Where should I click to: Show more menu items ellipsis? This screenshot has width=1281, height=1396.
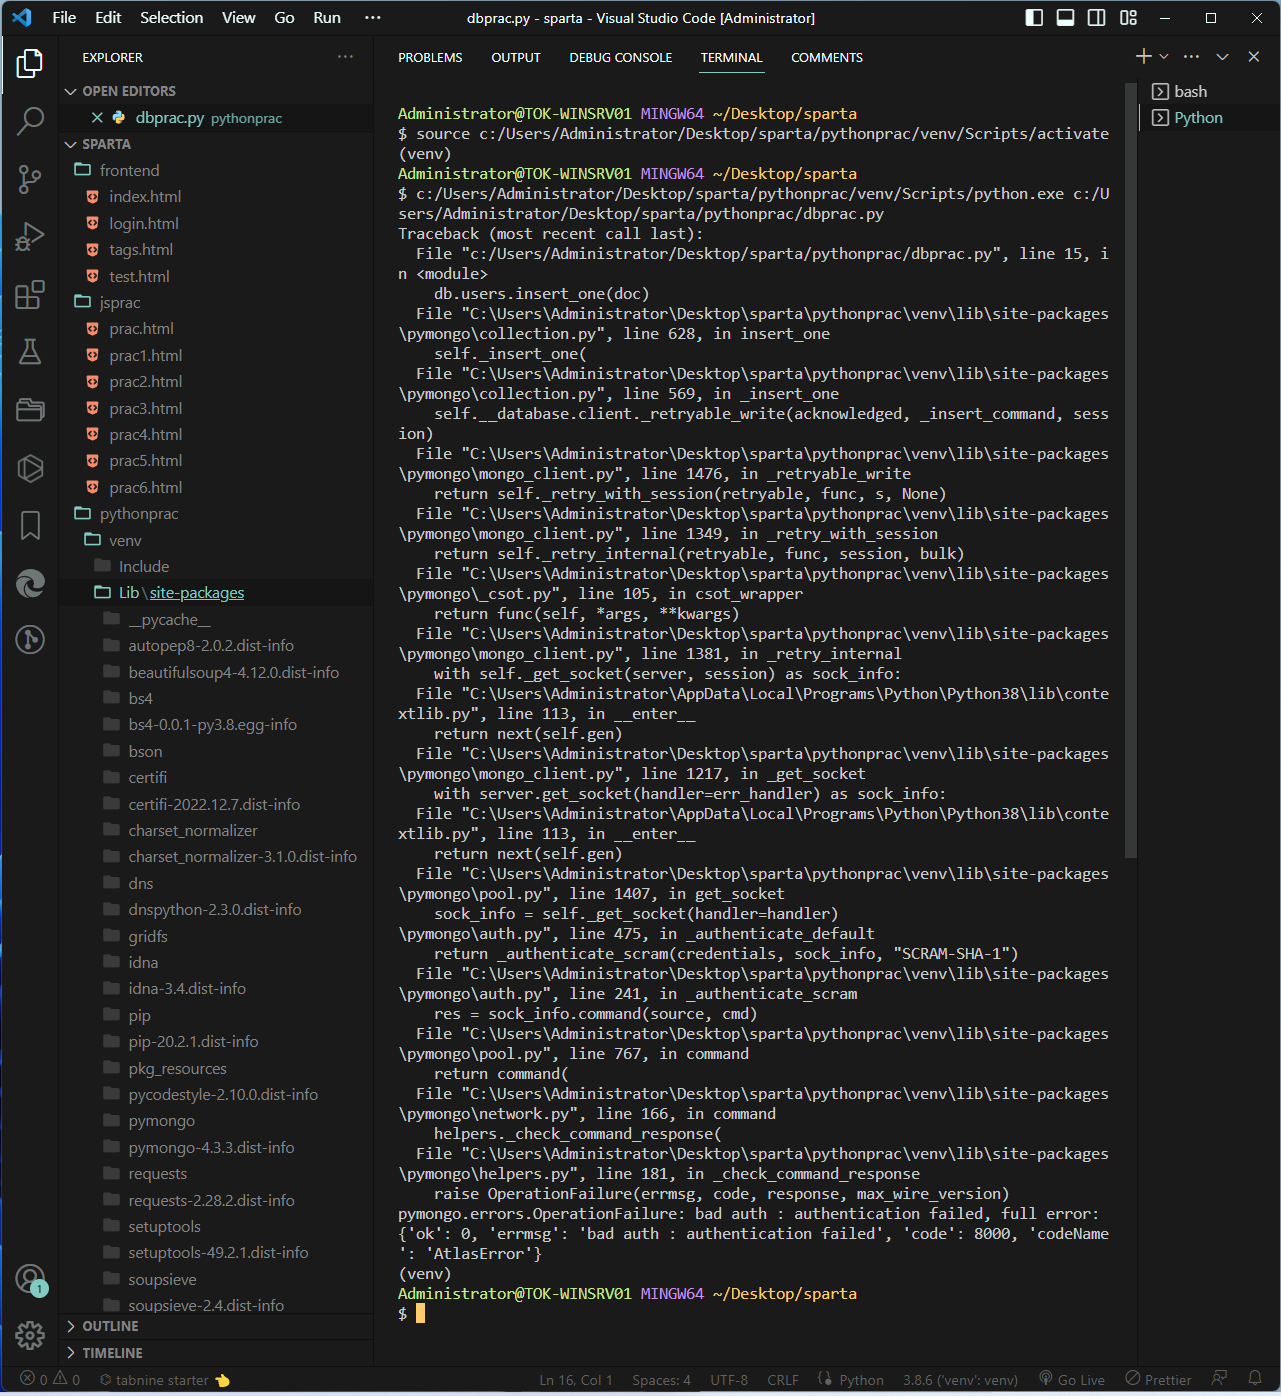[373, 18]
